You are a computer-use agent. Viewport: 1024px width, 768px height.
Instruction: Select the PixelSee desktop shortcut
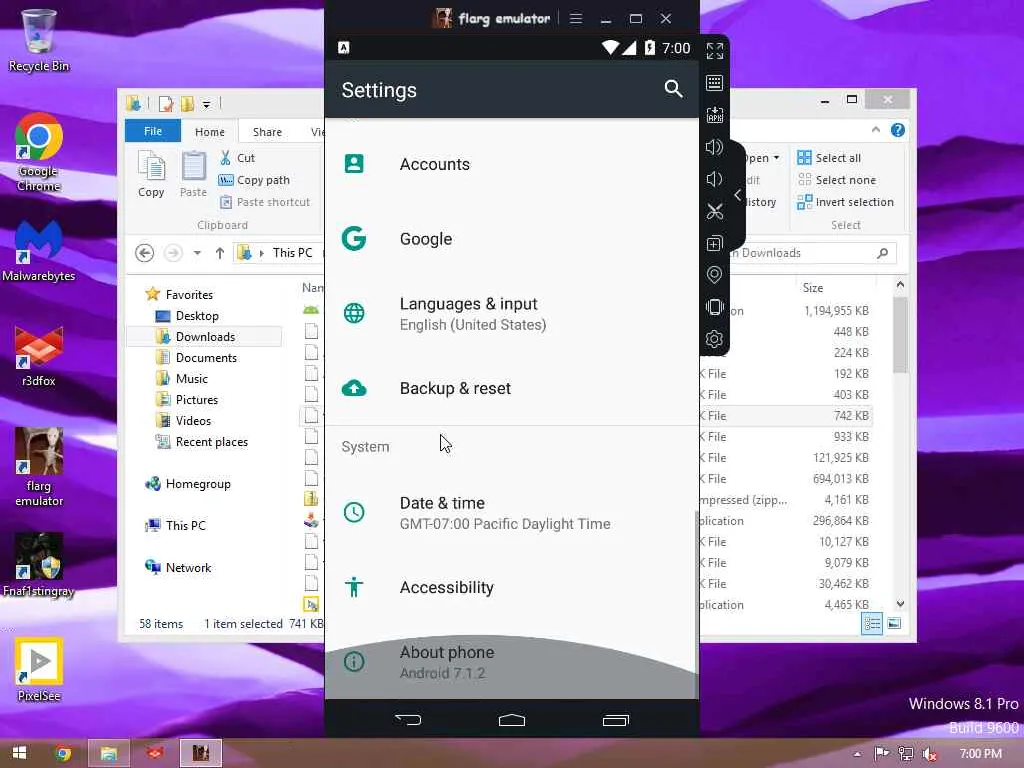pos(39,669)
